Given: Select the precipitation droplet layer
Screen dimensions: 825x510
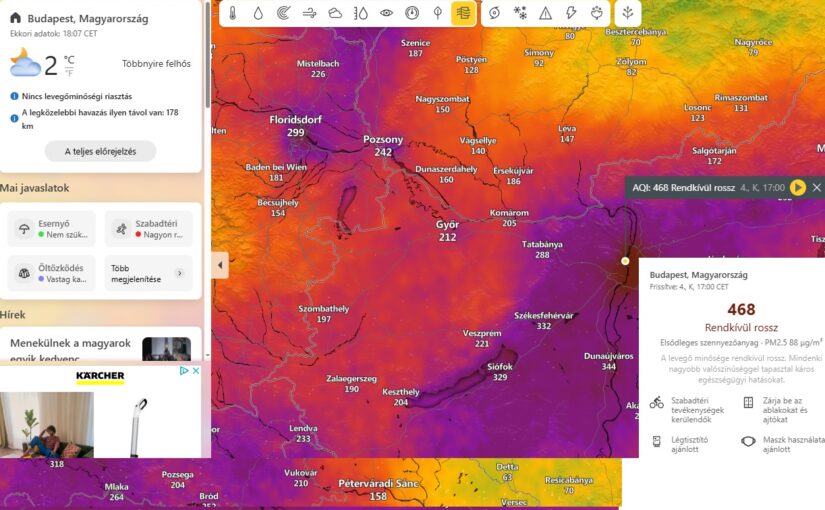Looking at the screenshot, I should pyautogui.click(x=258, y=13).
